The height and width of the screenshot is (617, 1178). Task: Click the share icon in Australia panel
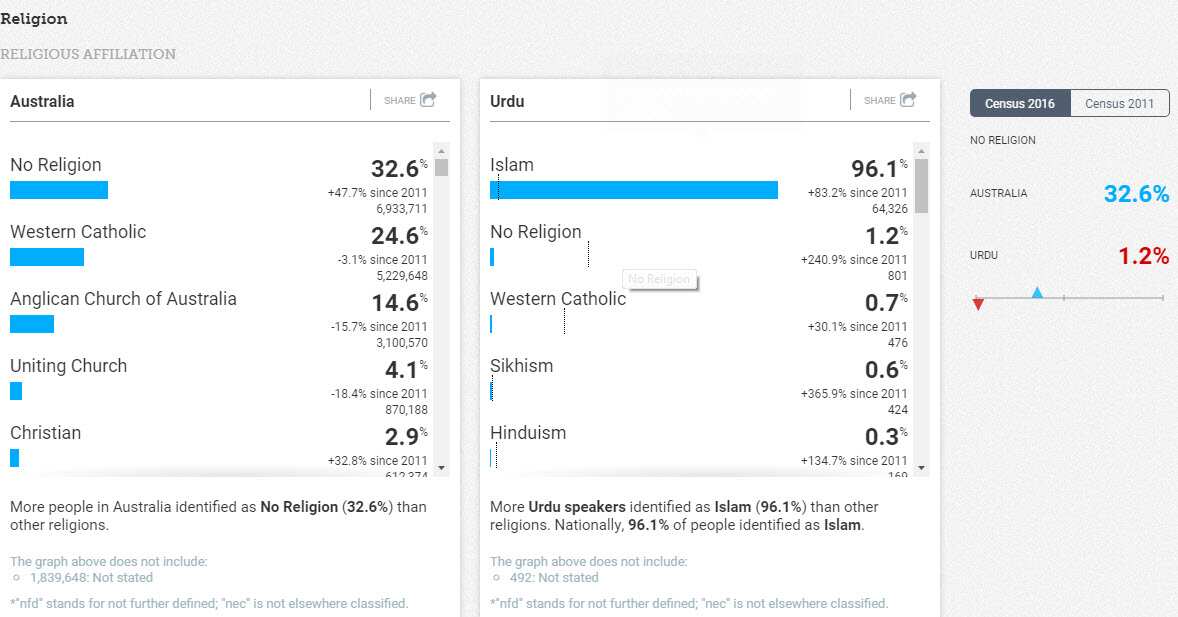[428, 100]
